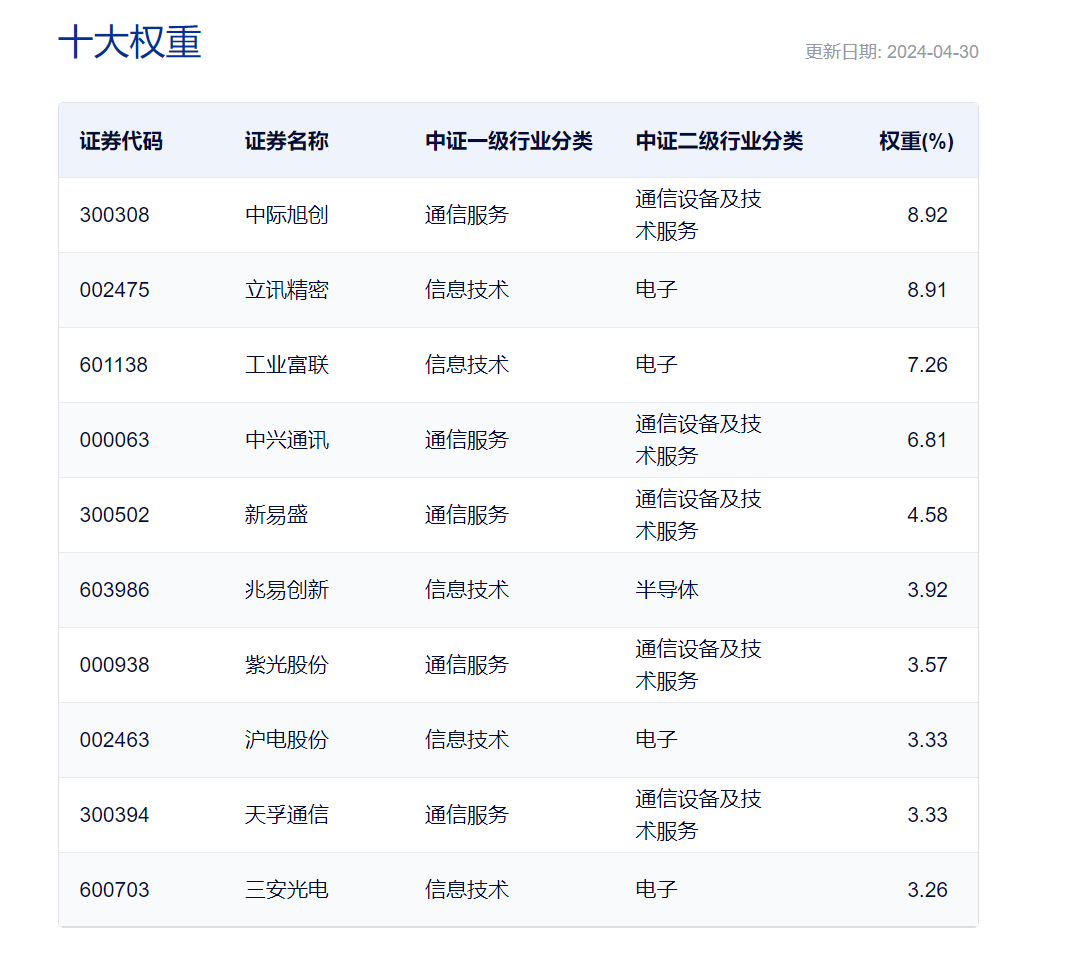Select security name 工业富联
Image resolution: width=1080 pixels, height=968 pixels.
pyautogui.click(x=287, y=365)
